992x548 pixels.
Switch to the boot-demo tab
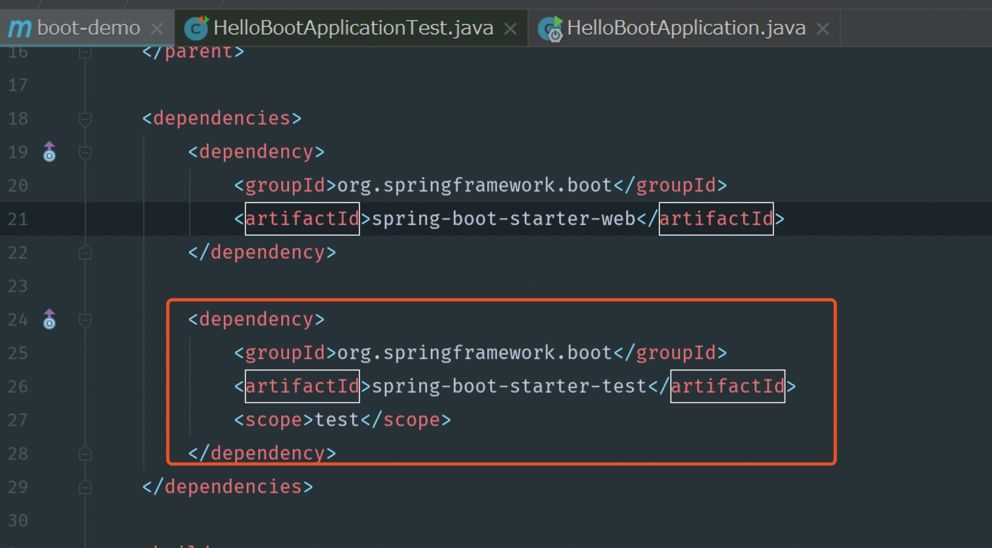[x=87, y=28]
